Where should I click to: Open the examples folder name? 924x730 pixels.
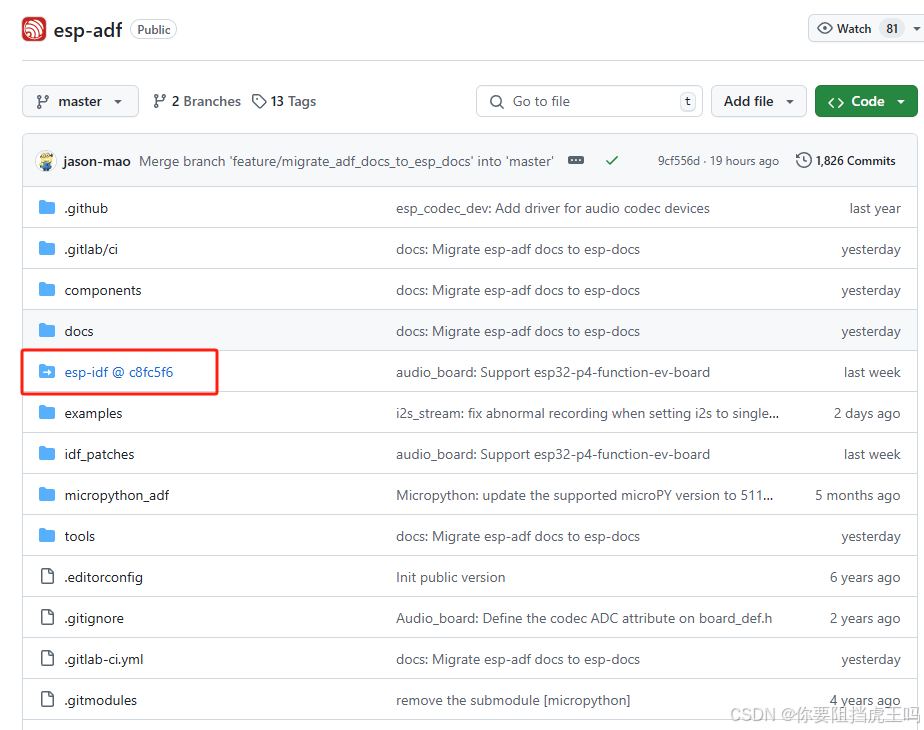93,413
